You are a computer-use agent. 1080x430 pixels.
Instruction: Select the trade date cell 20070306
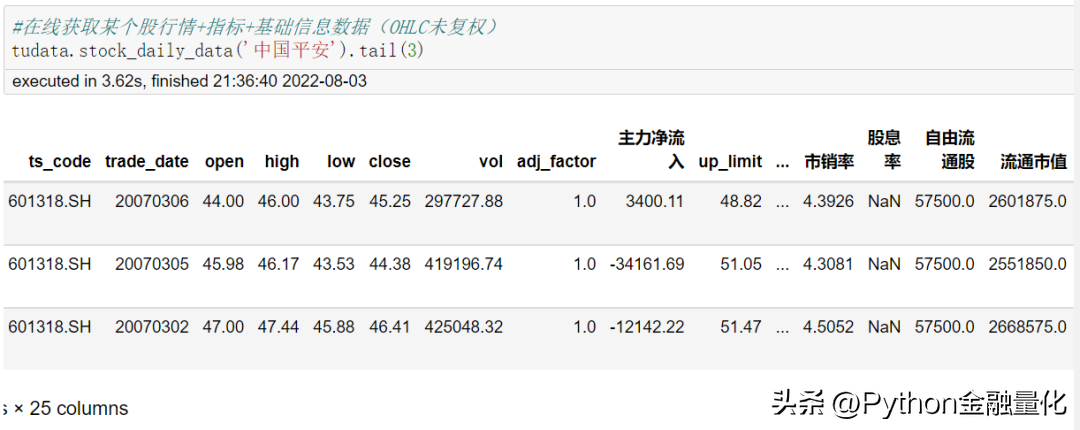(x=151, y=201)
